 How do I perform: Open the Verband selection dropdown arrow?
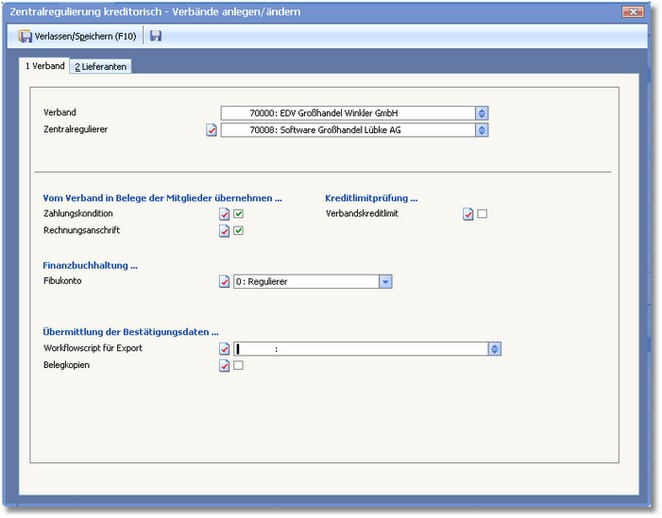point(482,113)
